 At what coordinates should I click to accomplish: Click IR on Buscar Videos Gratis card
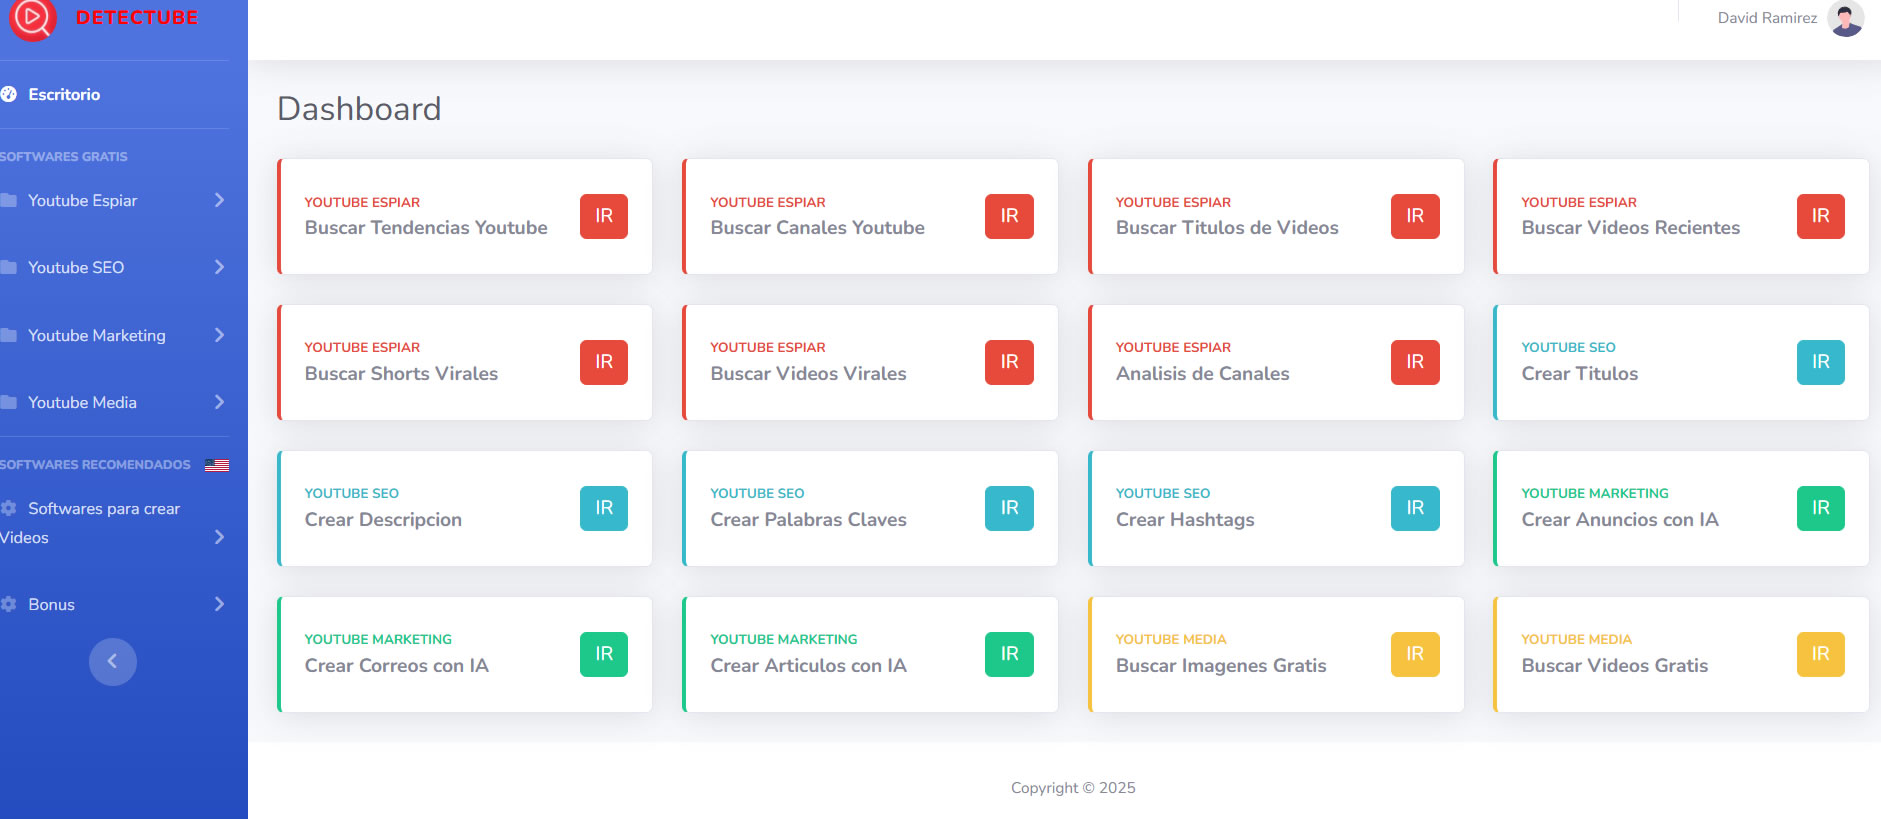1821,654
